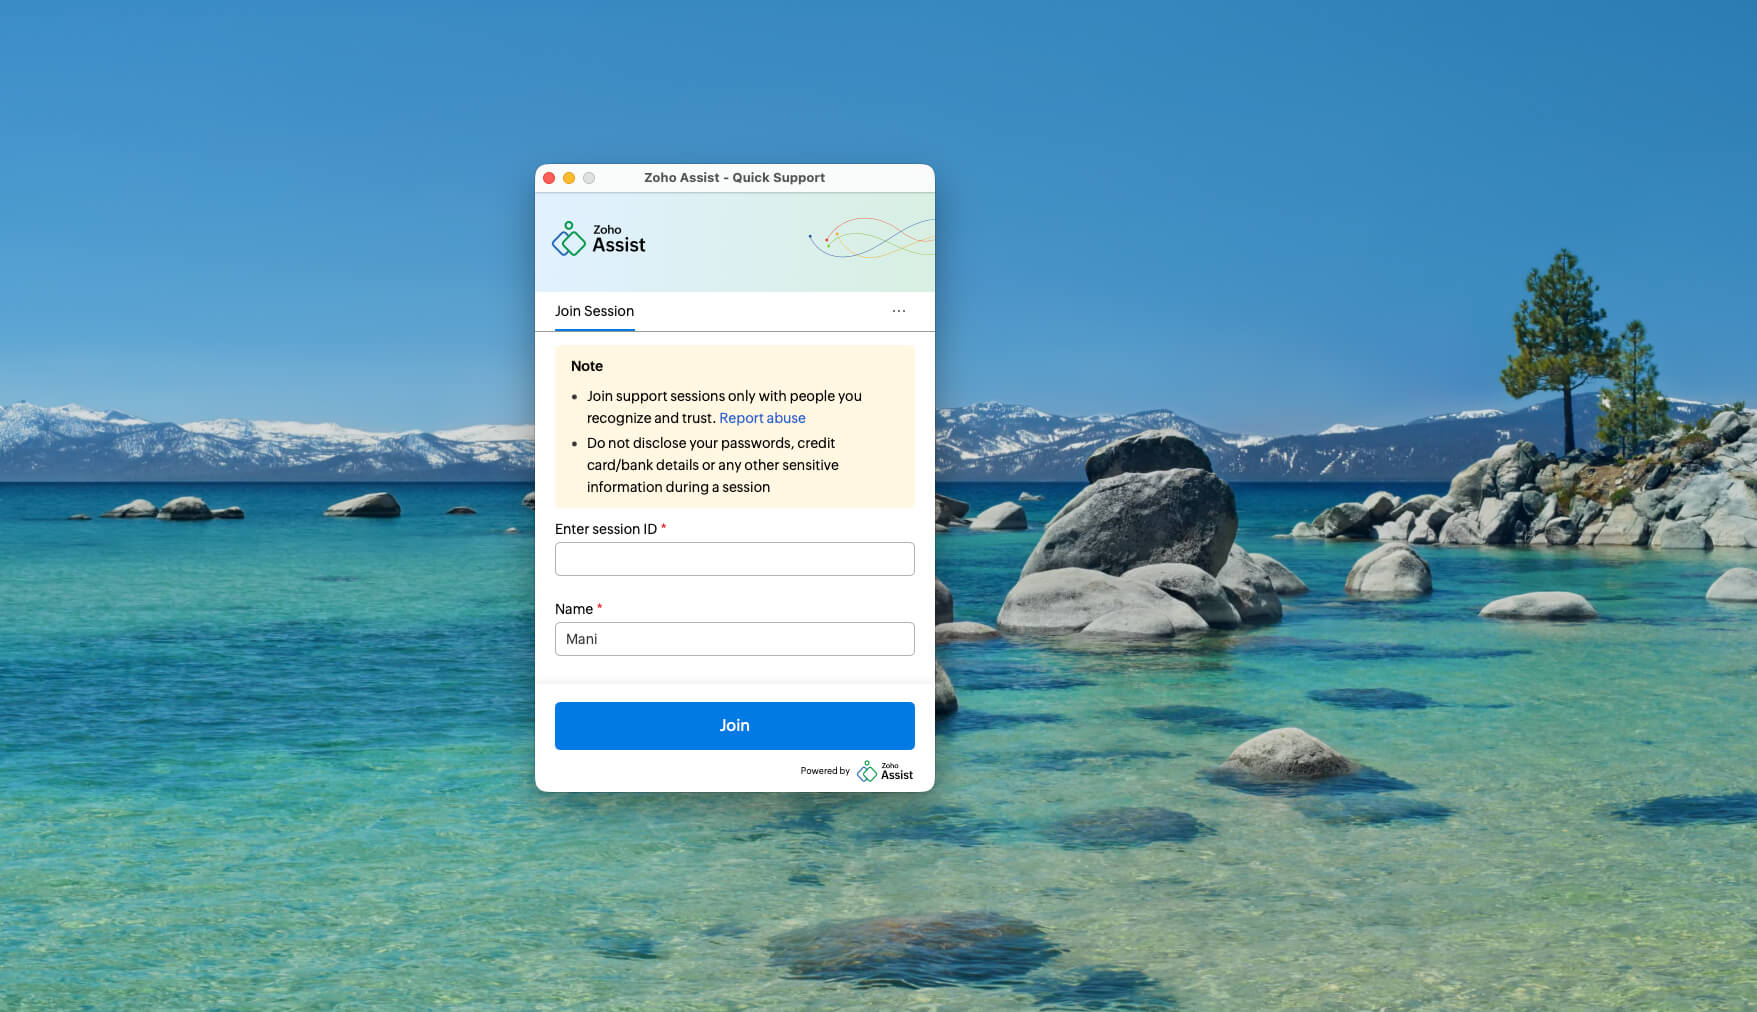Viewport: 1757px width, 1012px height.
Task: Select the Join Session tab
Action: click(594, 311)
